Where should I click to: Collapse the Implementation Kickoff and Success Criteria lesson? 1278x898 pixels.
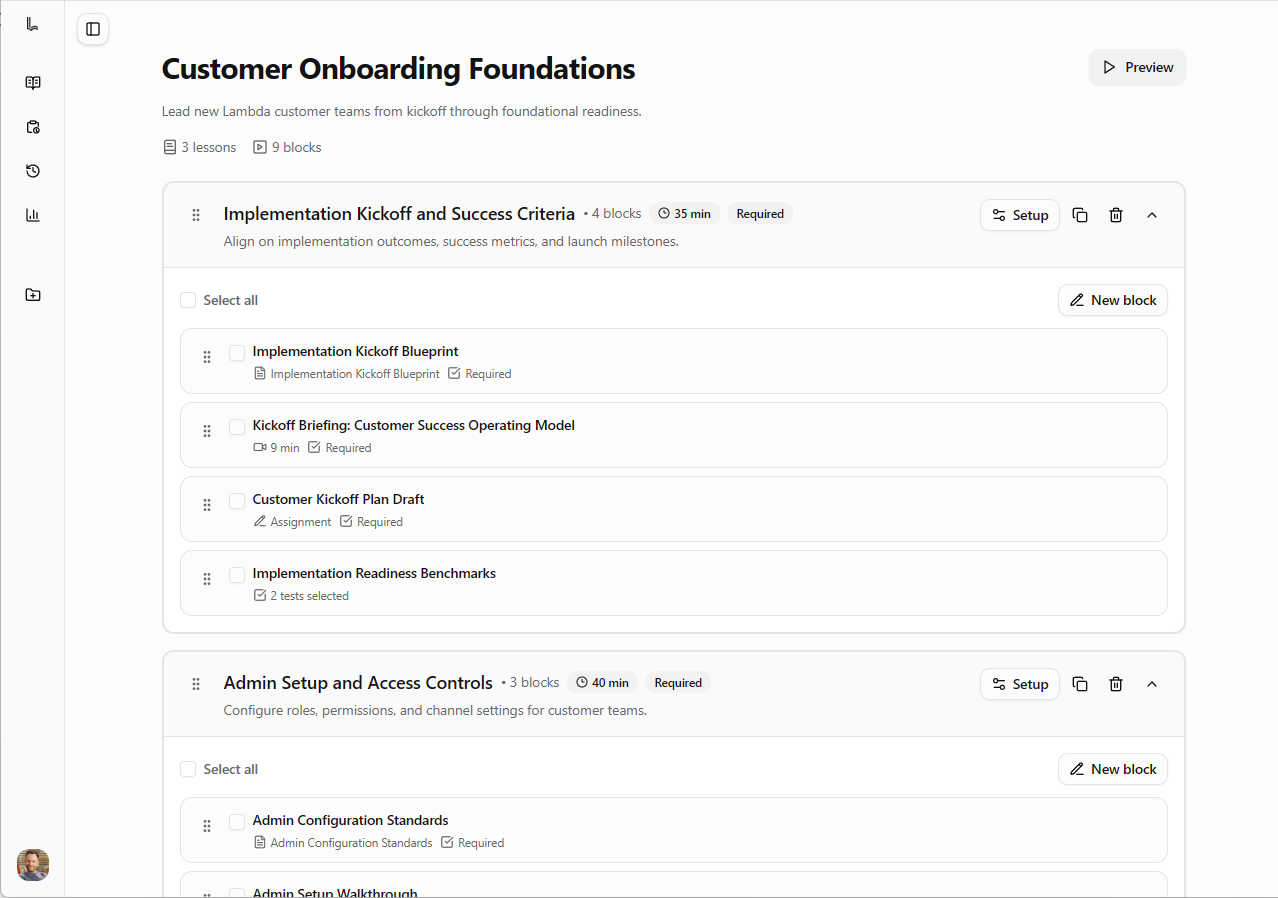point(1152,215)
